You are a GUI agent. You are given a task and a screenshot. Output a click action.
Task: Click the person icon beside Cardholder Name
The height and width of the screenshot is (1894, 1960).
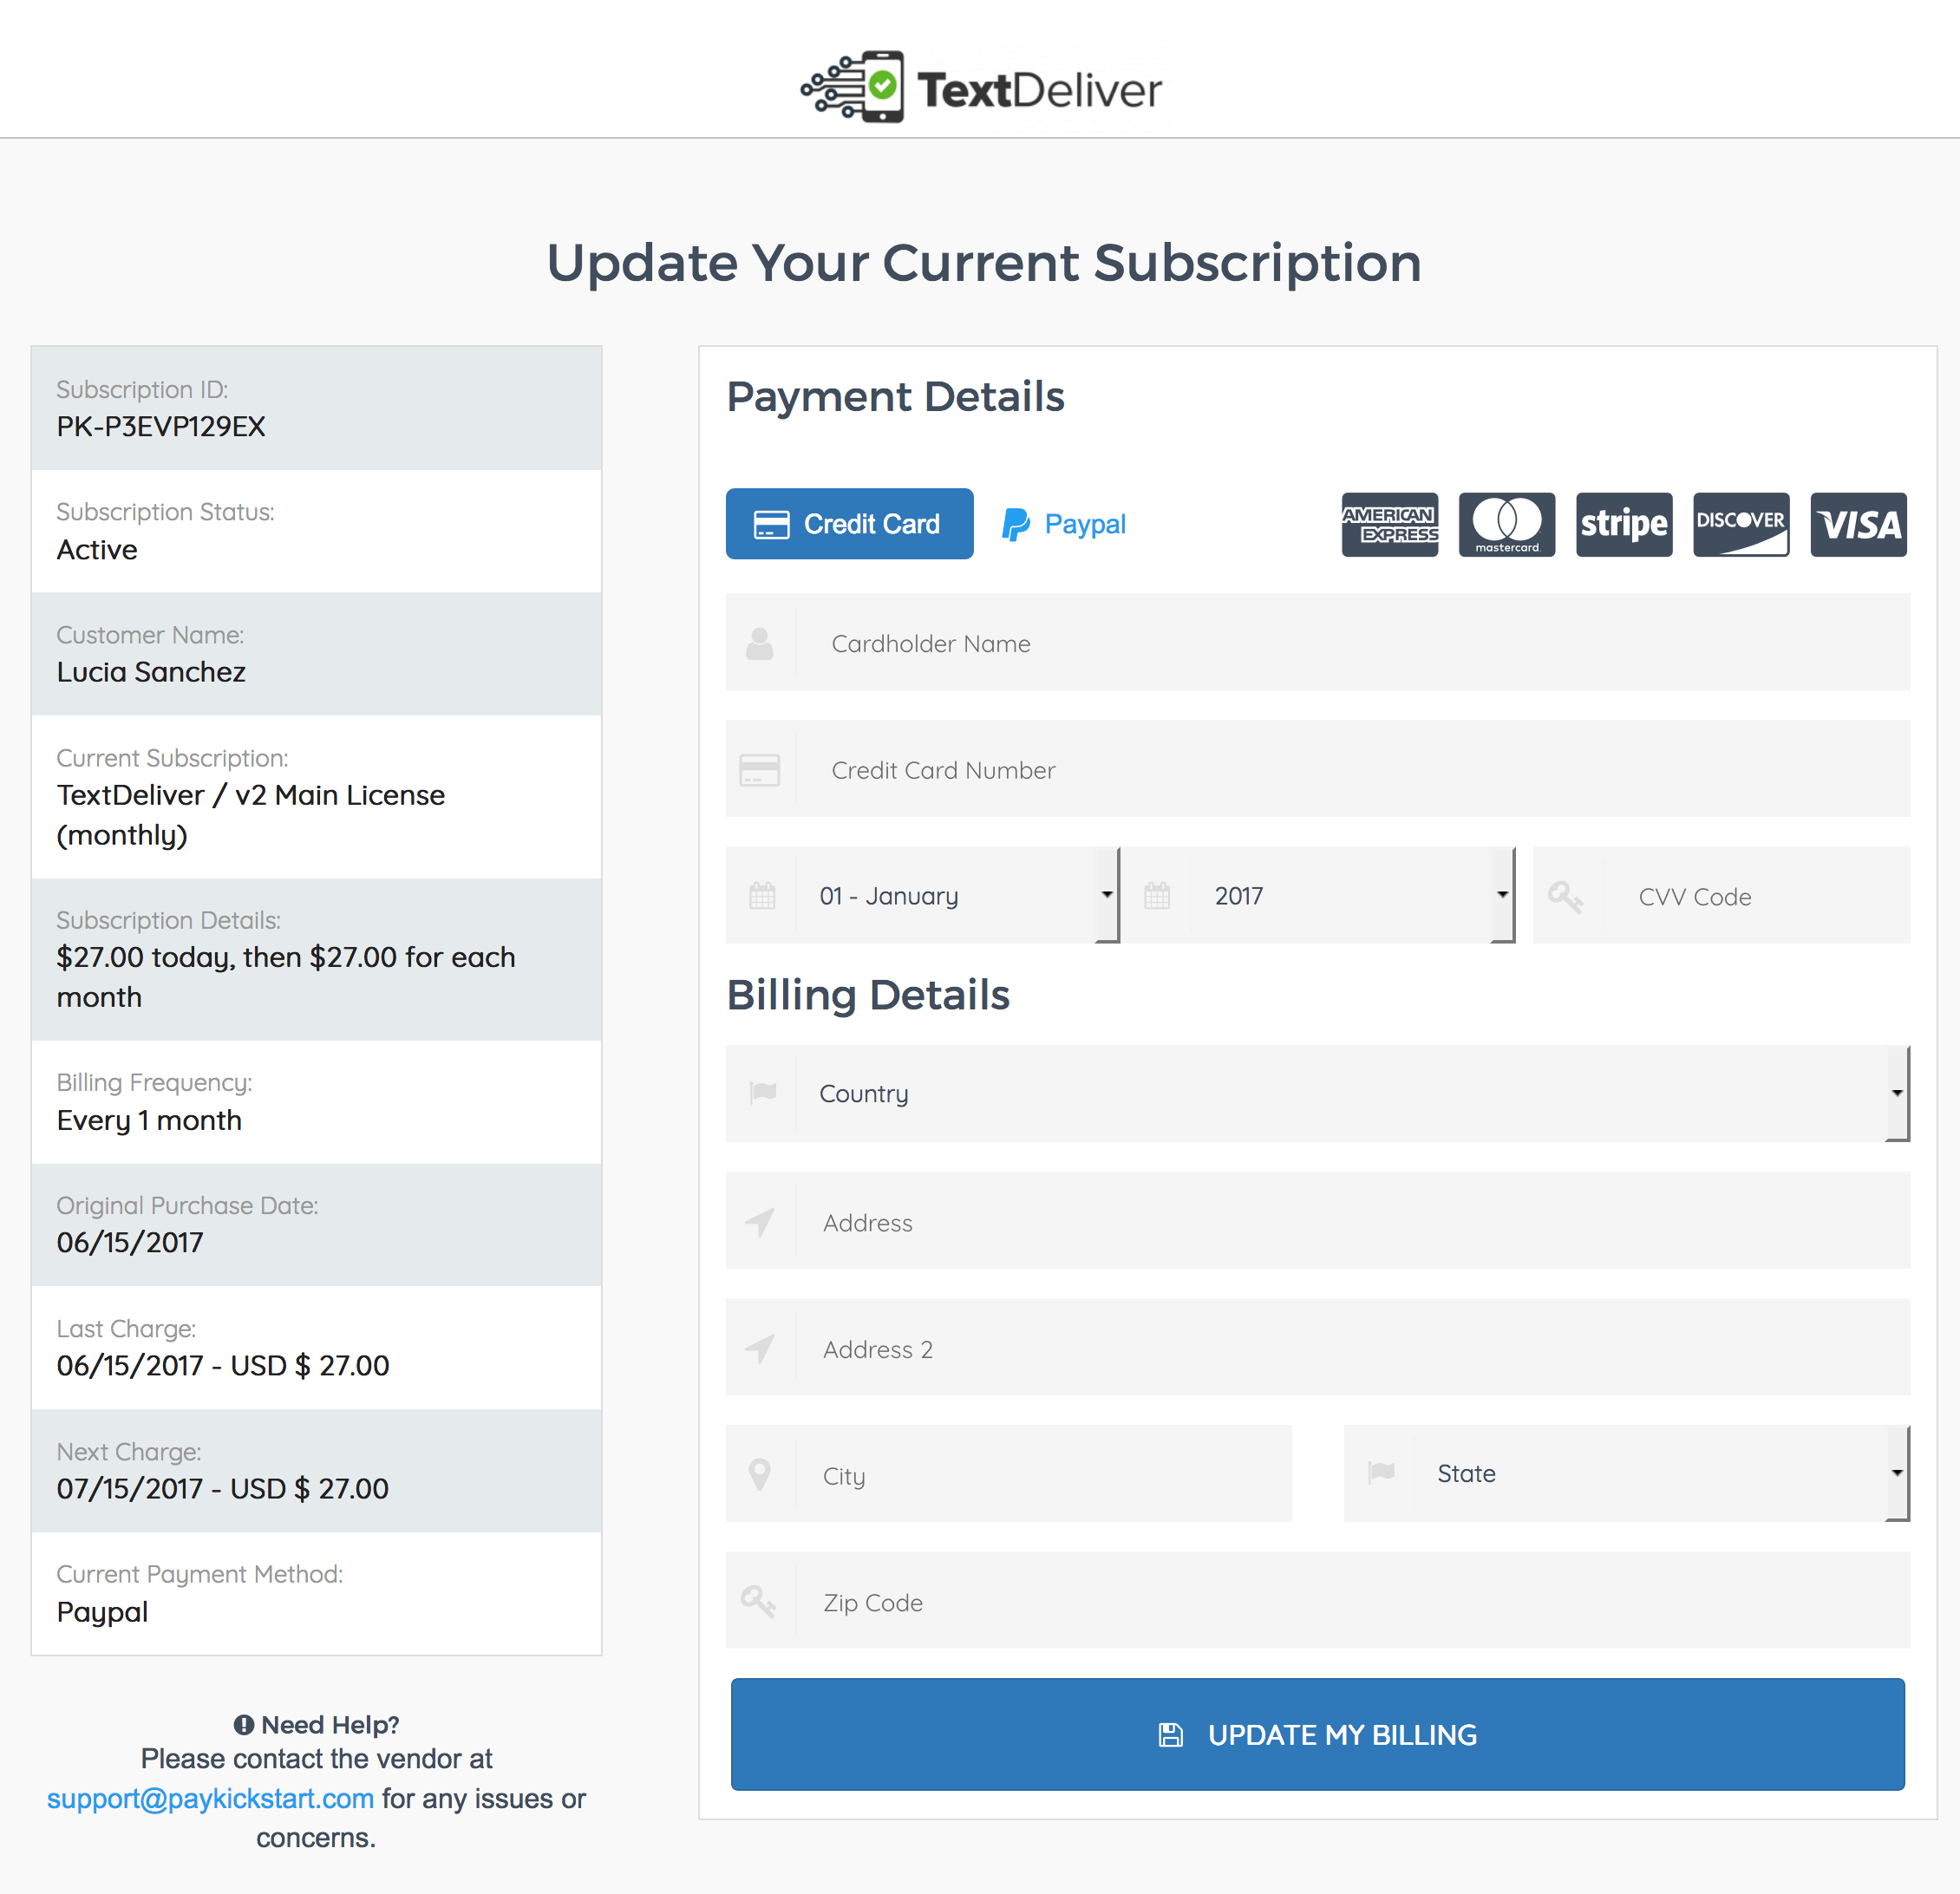[x=760, y=643]
